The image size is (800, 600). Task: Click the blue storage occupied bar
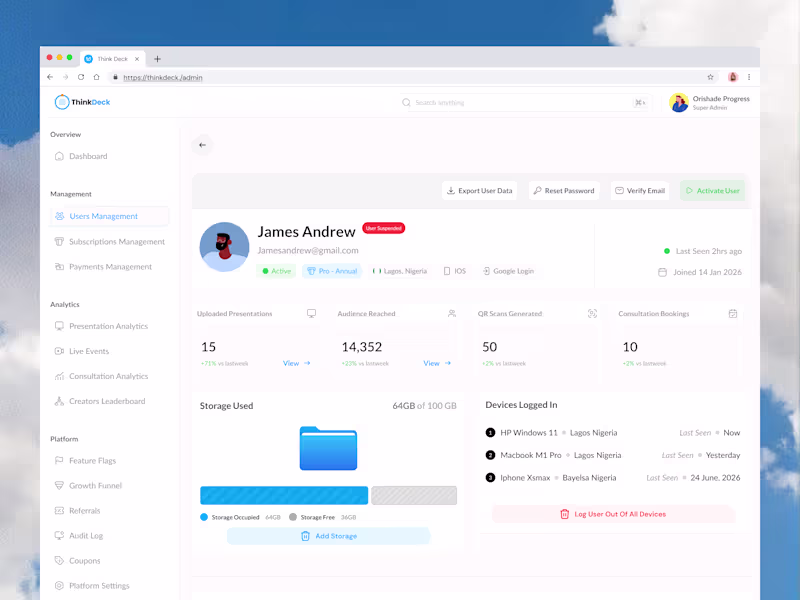(x=284, y=495)
